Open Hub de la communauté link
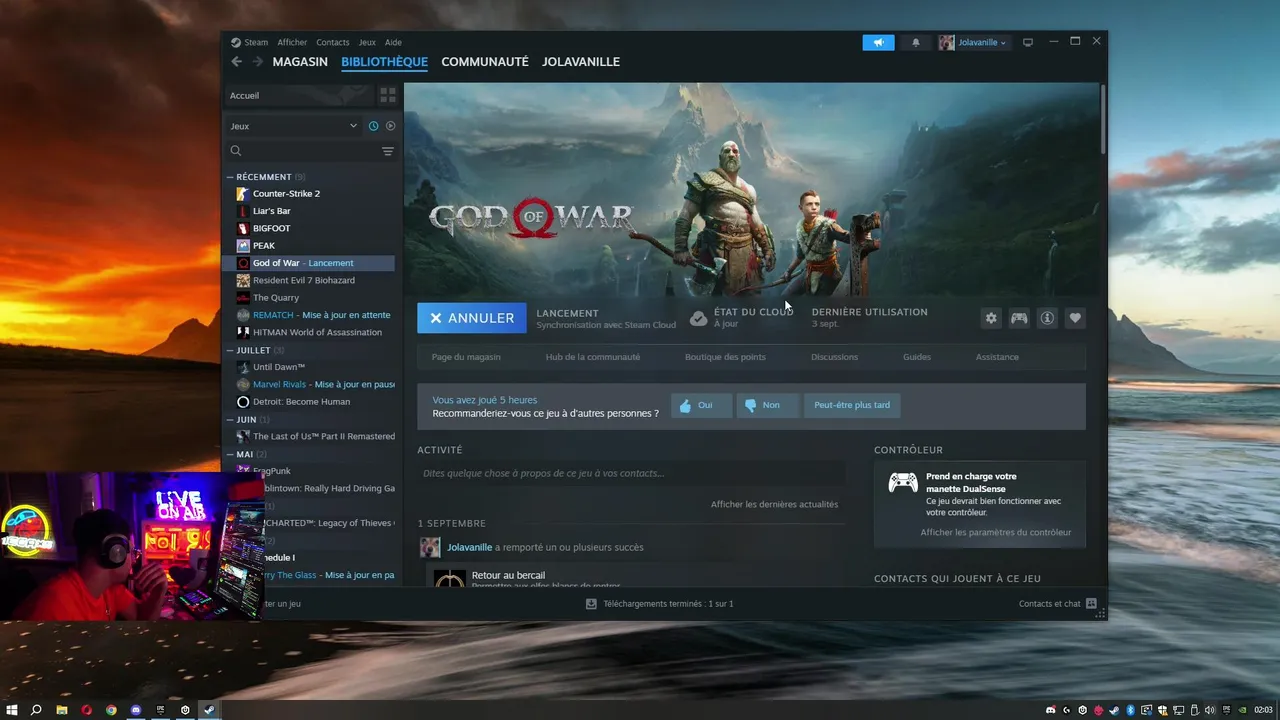Screen dimensions: 1280x720 pyautogui.click(x=593, y=357)
